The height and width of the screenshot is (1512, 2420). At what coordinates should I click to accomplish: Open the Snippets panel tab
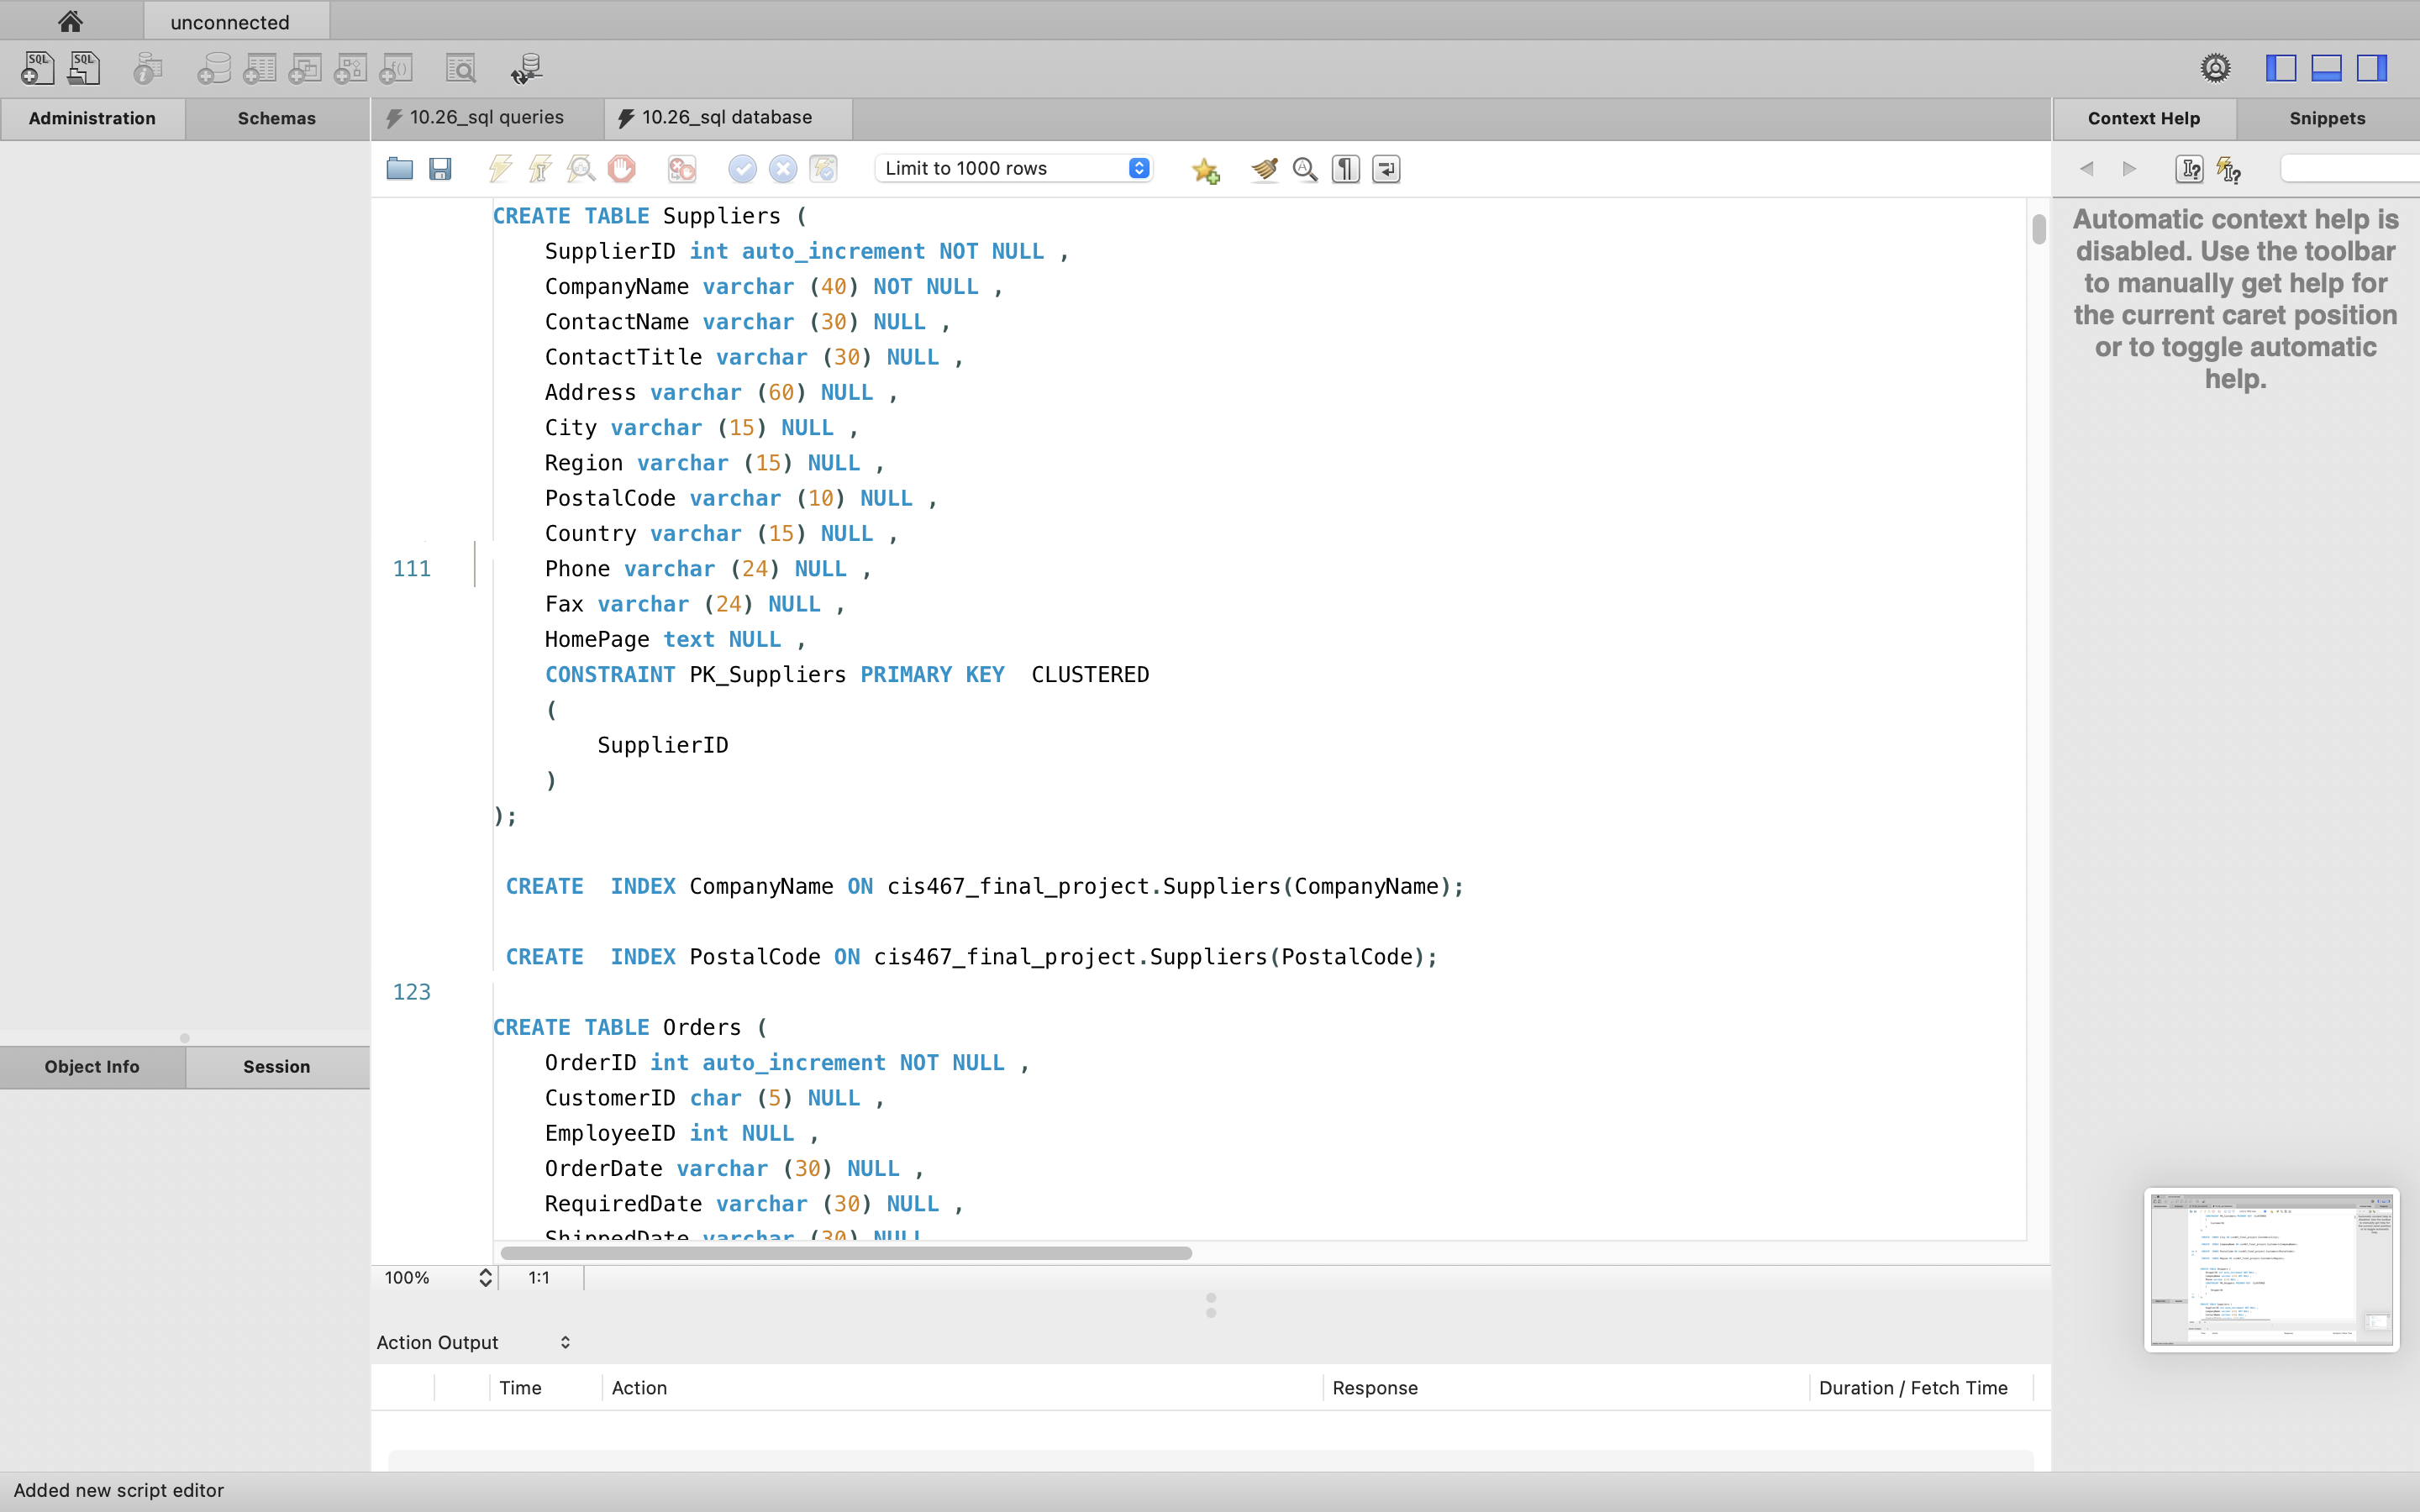pos(2326,117)
